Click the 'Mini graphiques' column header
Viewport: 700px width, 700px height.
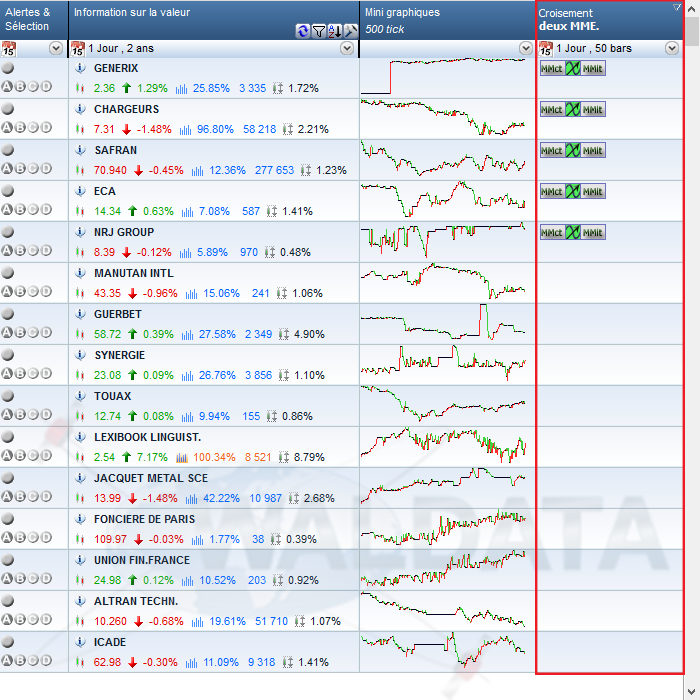click(447, 20)
